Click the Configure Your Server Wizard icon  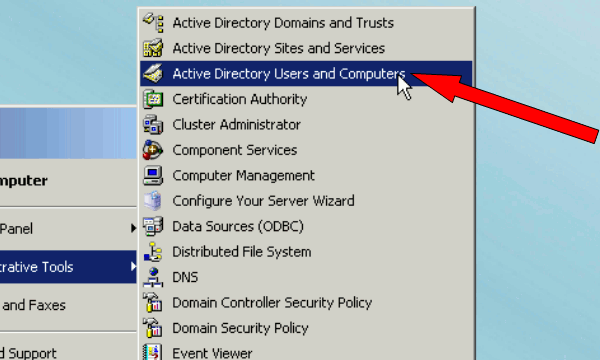[x=153, y=201]
